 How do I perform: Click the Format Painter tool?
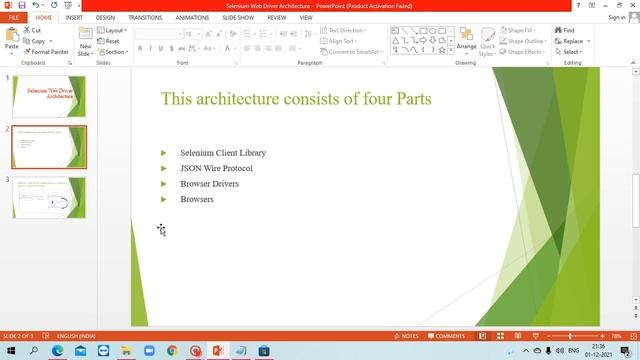coord(46,52)
